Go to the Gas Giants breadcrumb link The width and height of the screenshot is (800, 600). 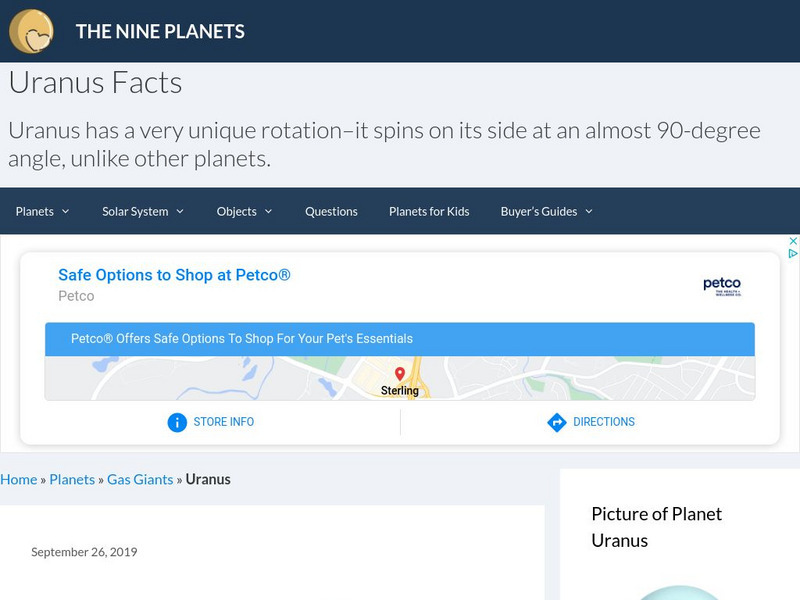pyautogui.click(x=140, y=479)
